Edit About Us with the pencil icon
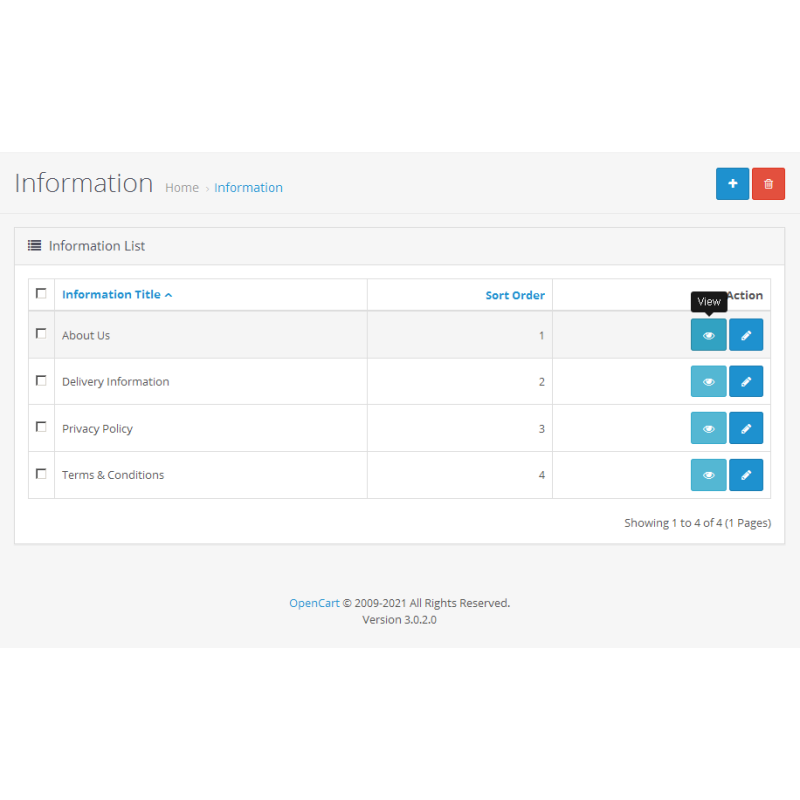 (746, 335)
